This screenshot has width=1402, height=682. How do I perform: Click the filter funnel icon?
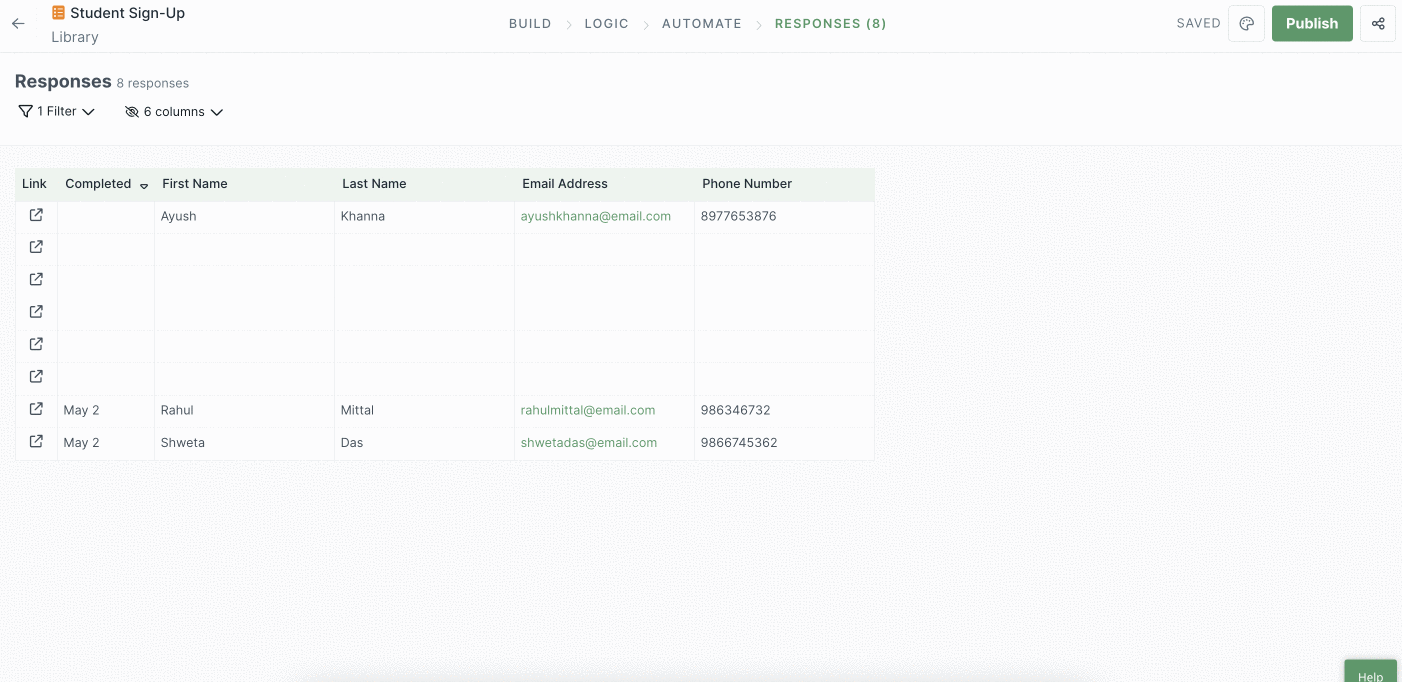tap(25, 111)
